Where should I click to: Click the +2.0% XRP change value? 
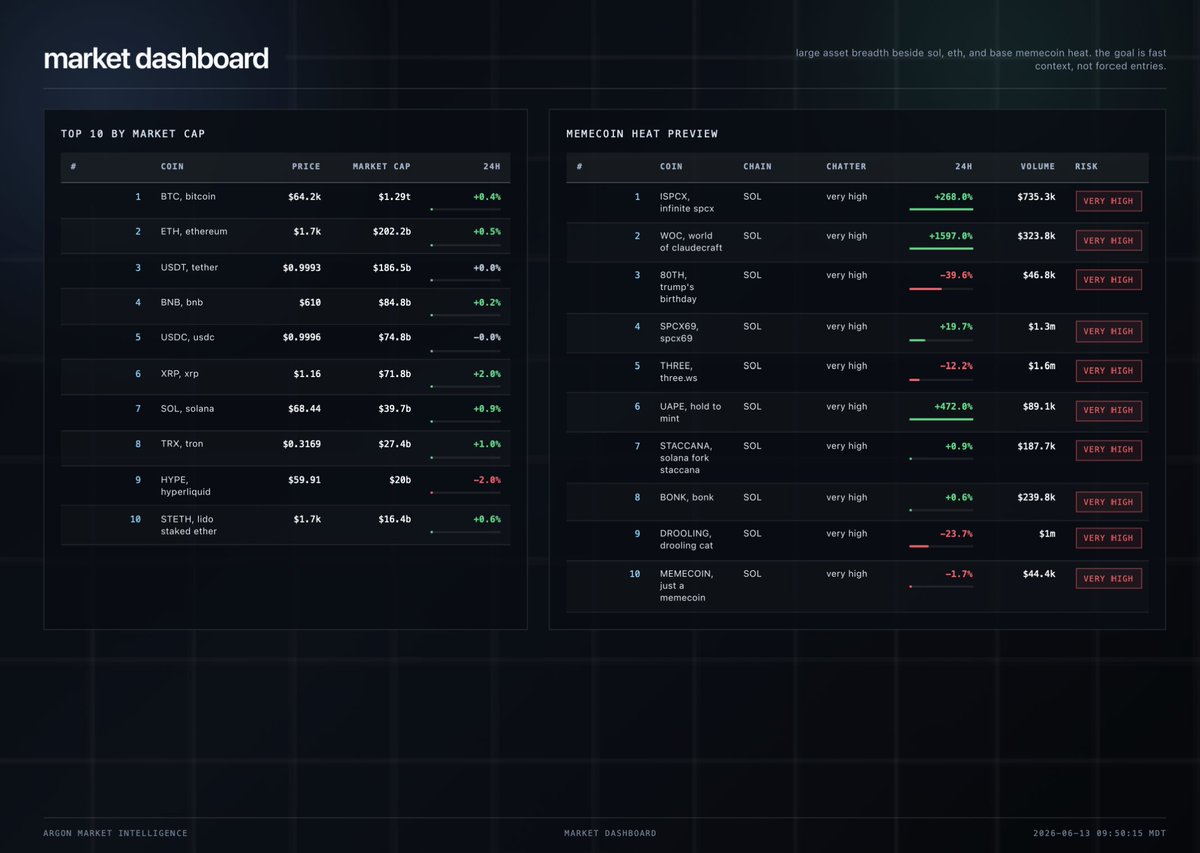click(x=487, y=374)
